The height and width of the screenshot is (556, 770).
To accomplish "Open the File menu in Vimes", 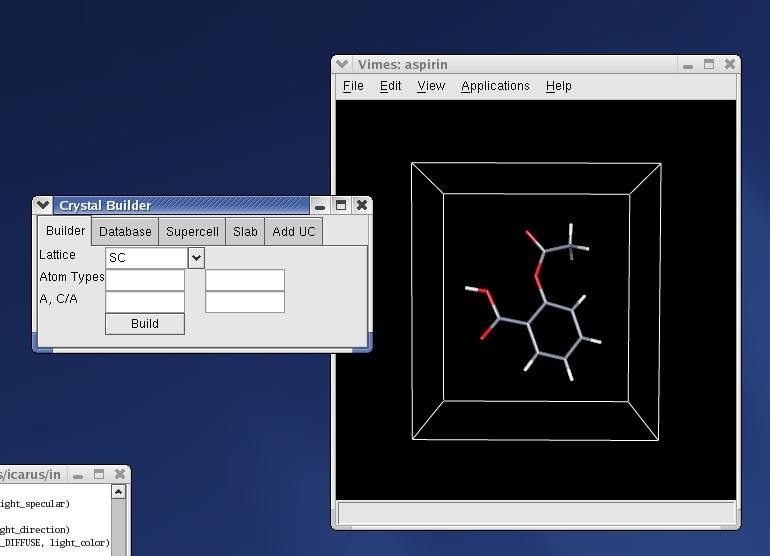I will 353,86.
